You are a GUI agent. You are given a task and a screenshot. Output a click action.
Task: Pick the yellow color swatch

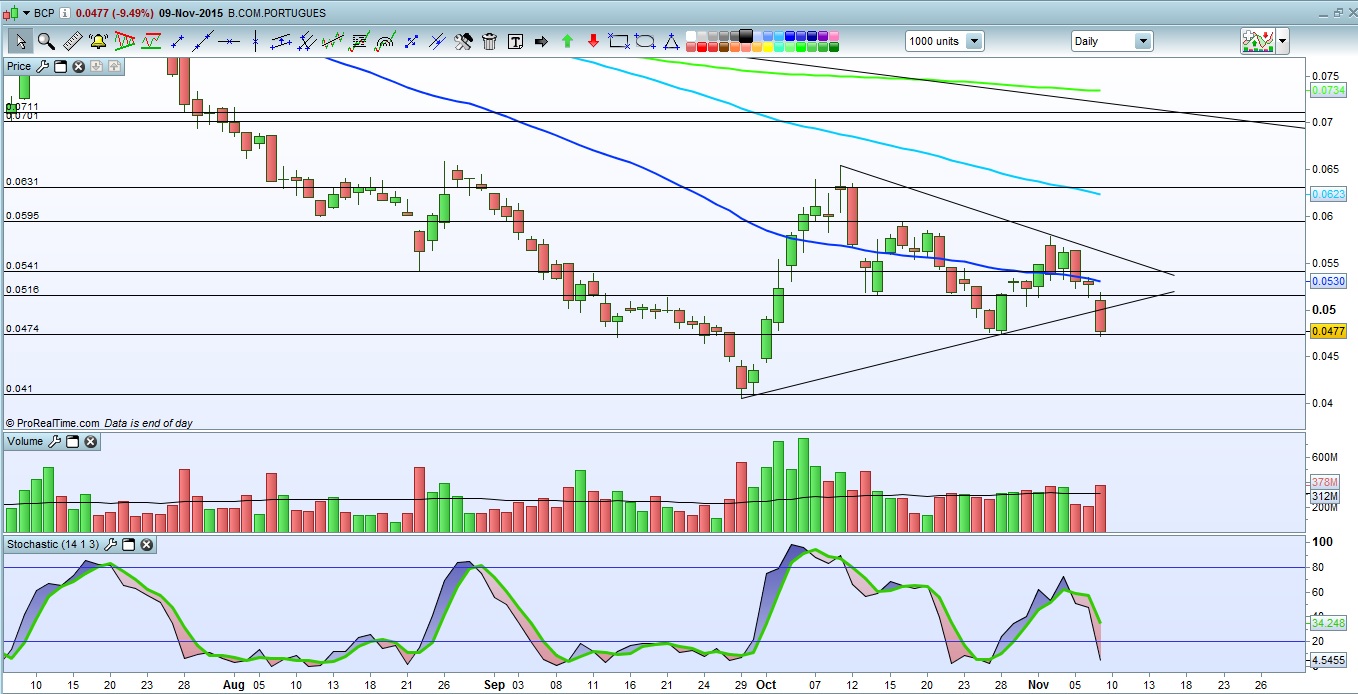pos(768,47)
